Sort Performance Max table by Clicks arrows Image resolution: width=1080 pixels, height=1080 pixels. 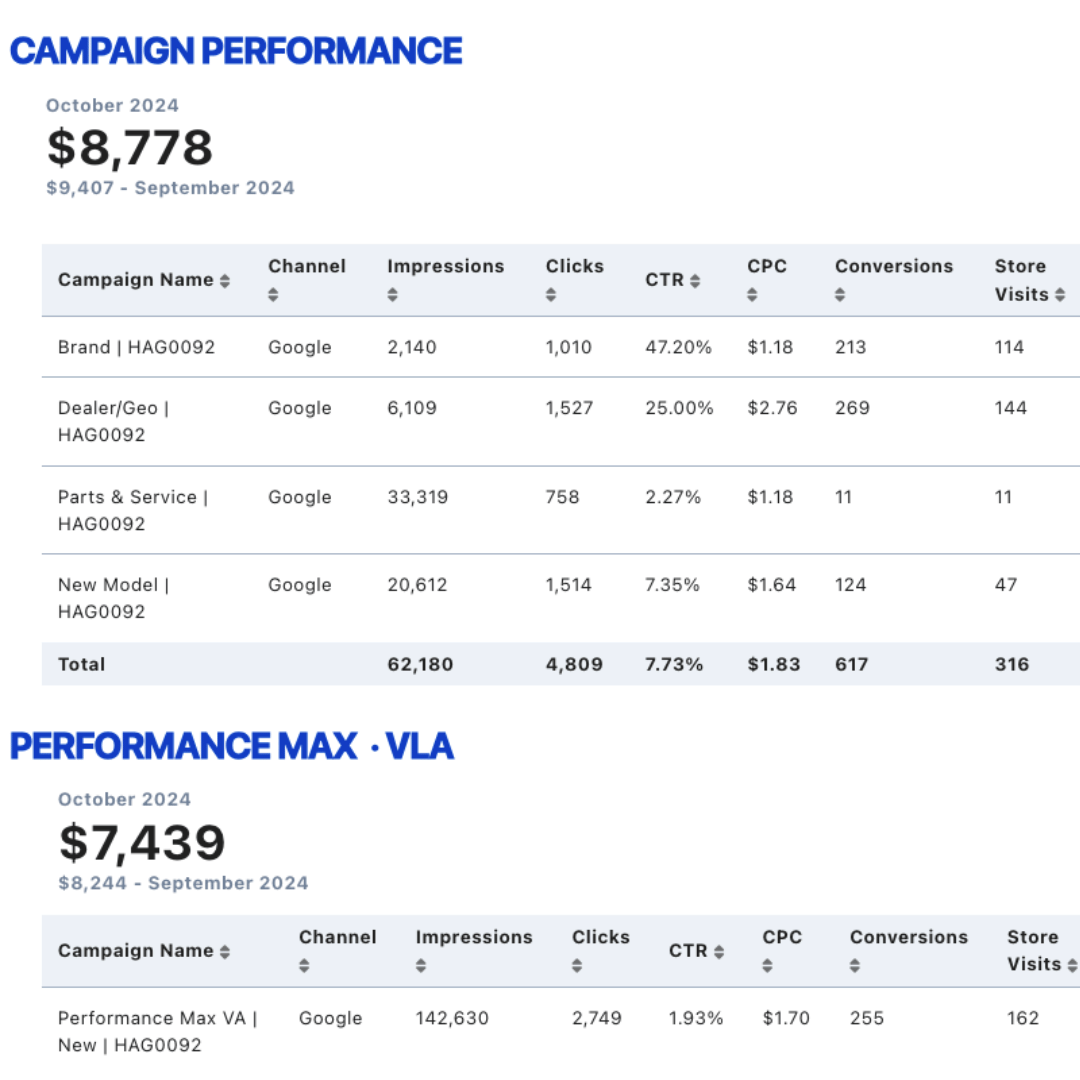point(577,966)
